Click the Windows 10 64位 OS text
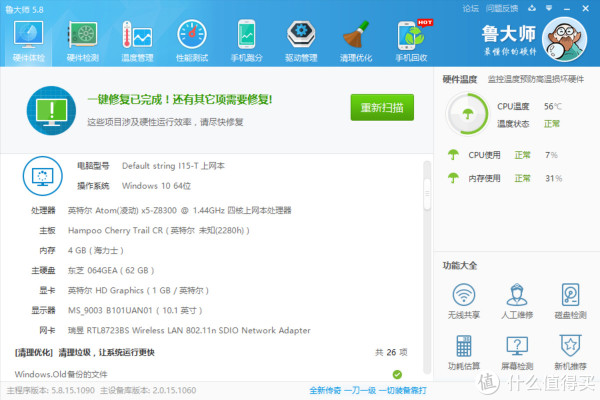 tap(156, 186)
